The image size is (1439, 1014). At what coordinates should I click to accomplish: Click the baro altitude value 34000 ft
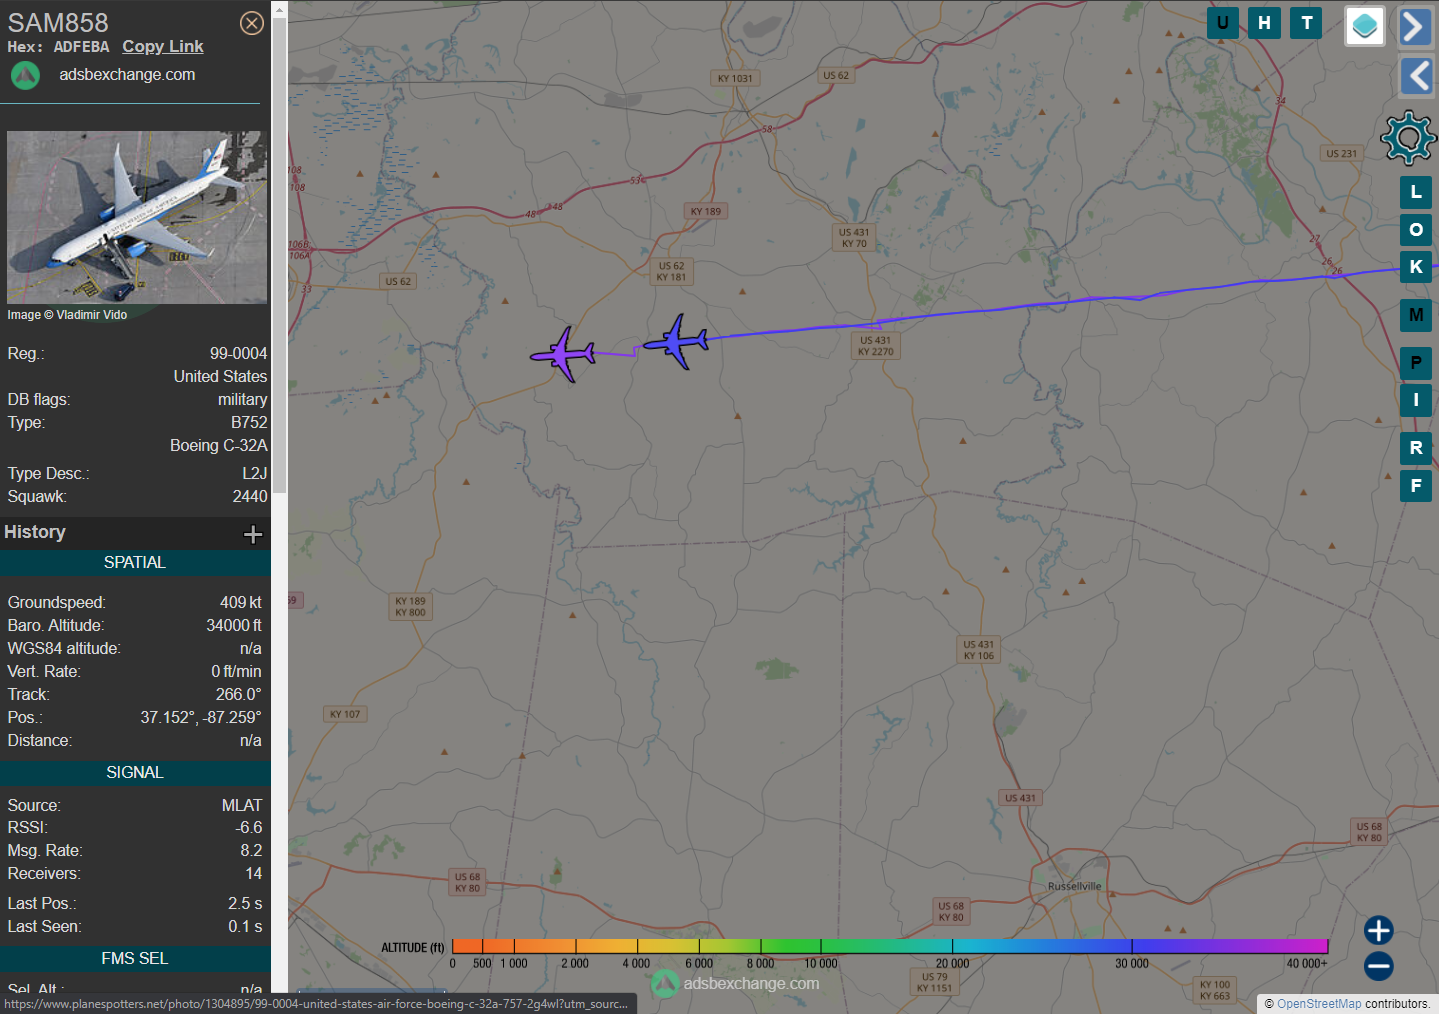(x=234, y=626)
